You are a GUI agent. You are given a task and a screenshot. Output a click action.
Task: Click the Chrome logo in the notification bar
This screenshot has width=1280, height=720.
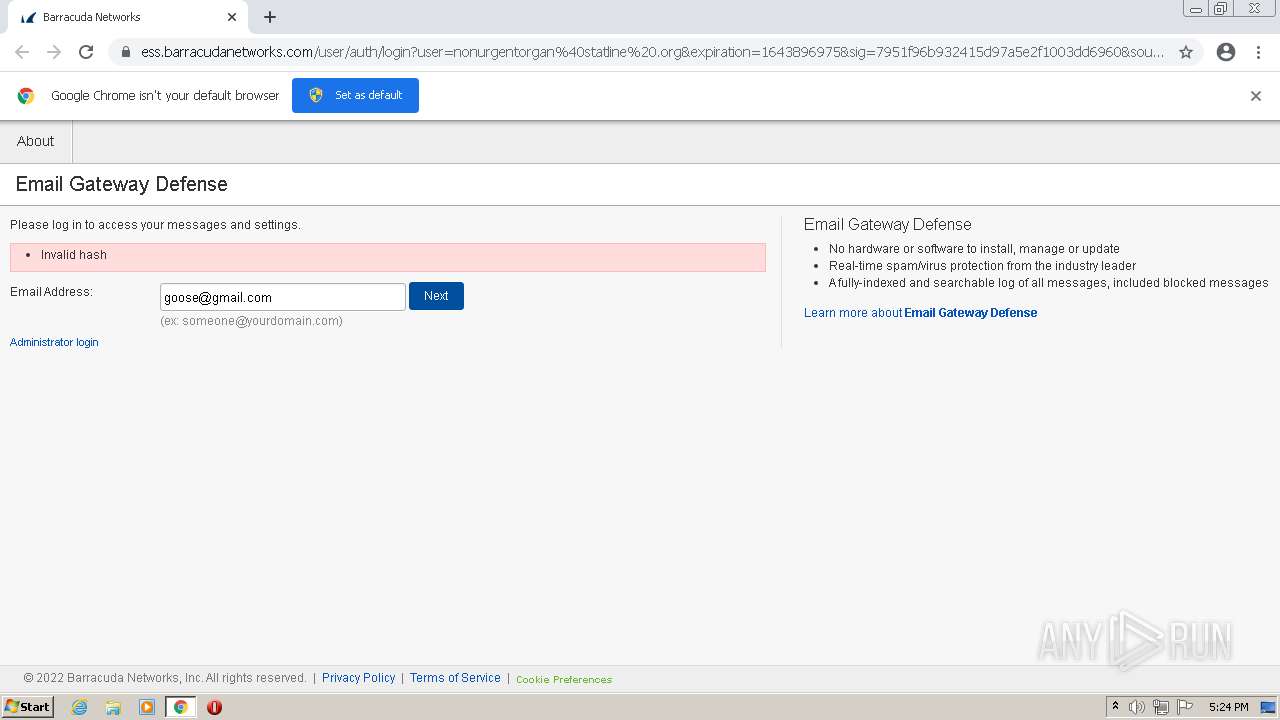26,96
